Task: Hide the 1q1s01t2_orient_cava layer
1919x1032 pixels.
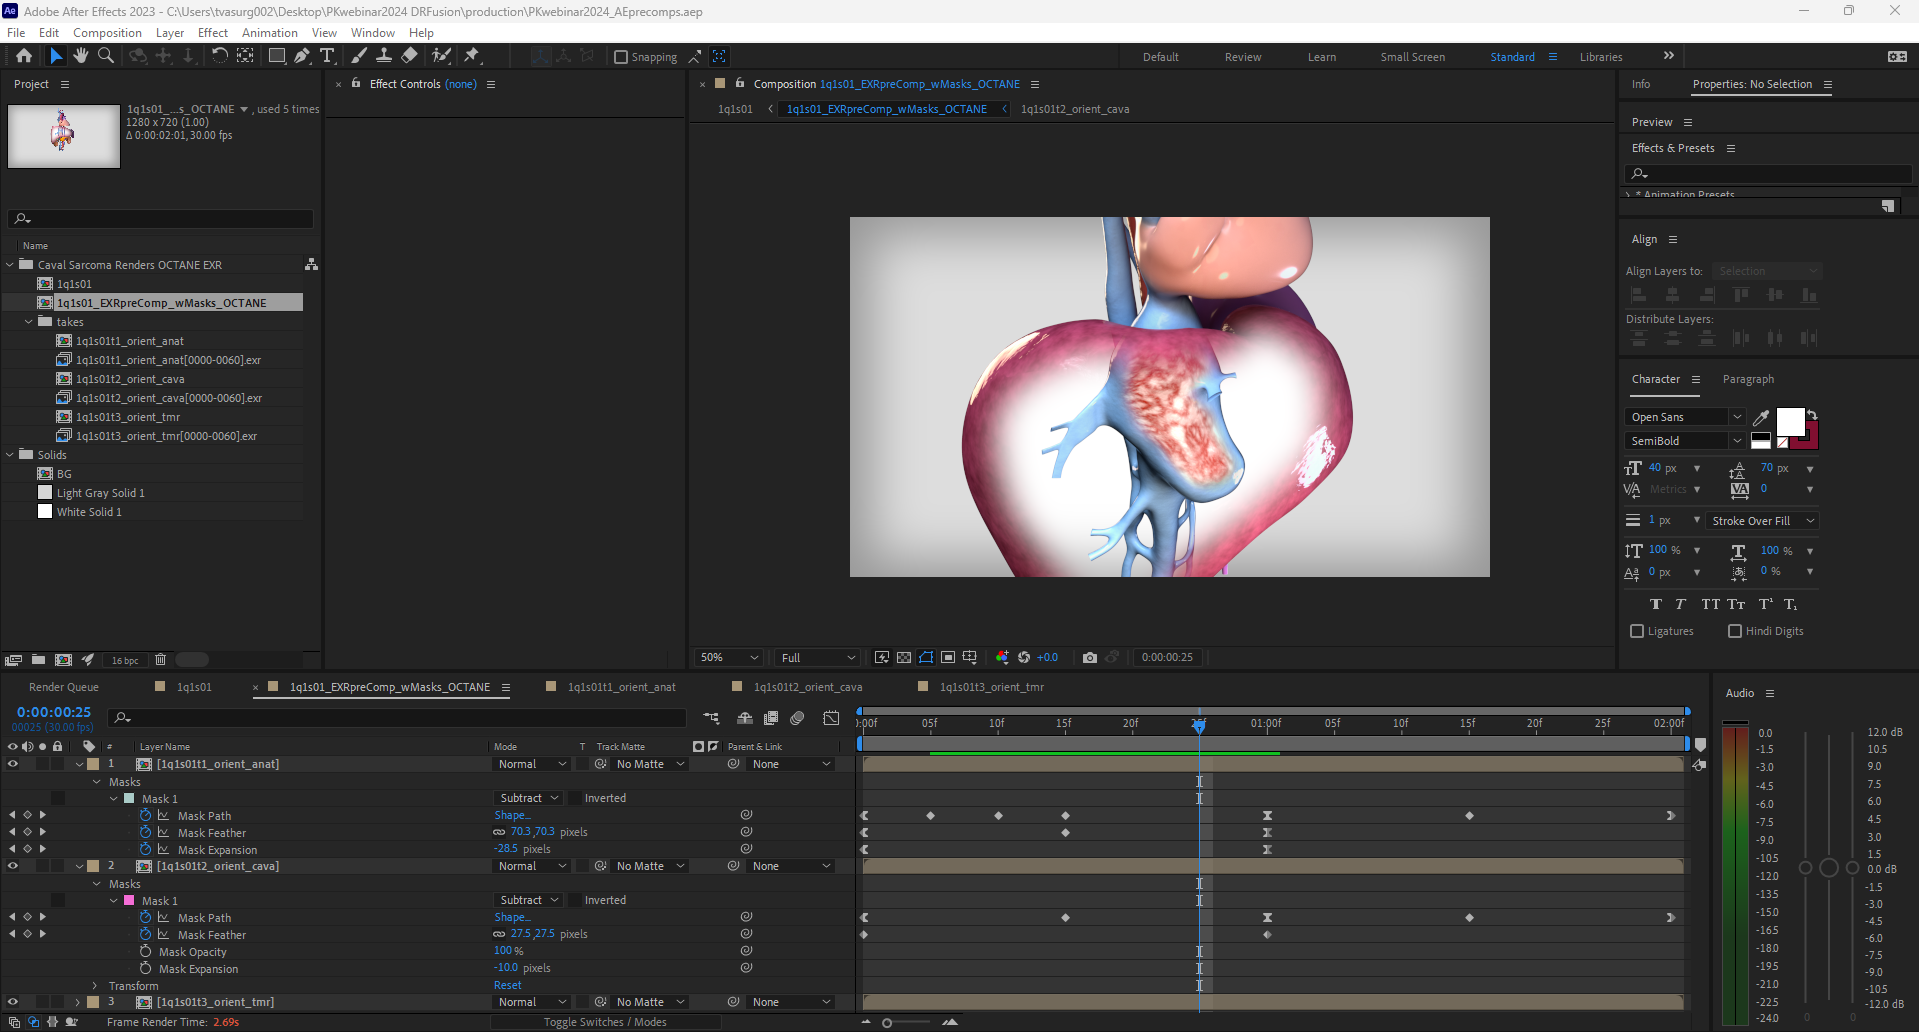Action: pos(13,866)
